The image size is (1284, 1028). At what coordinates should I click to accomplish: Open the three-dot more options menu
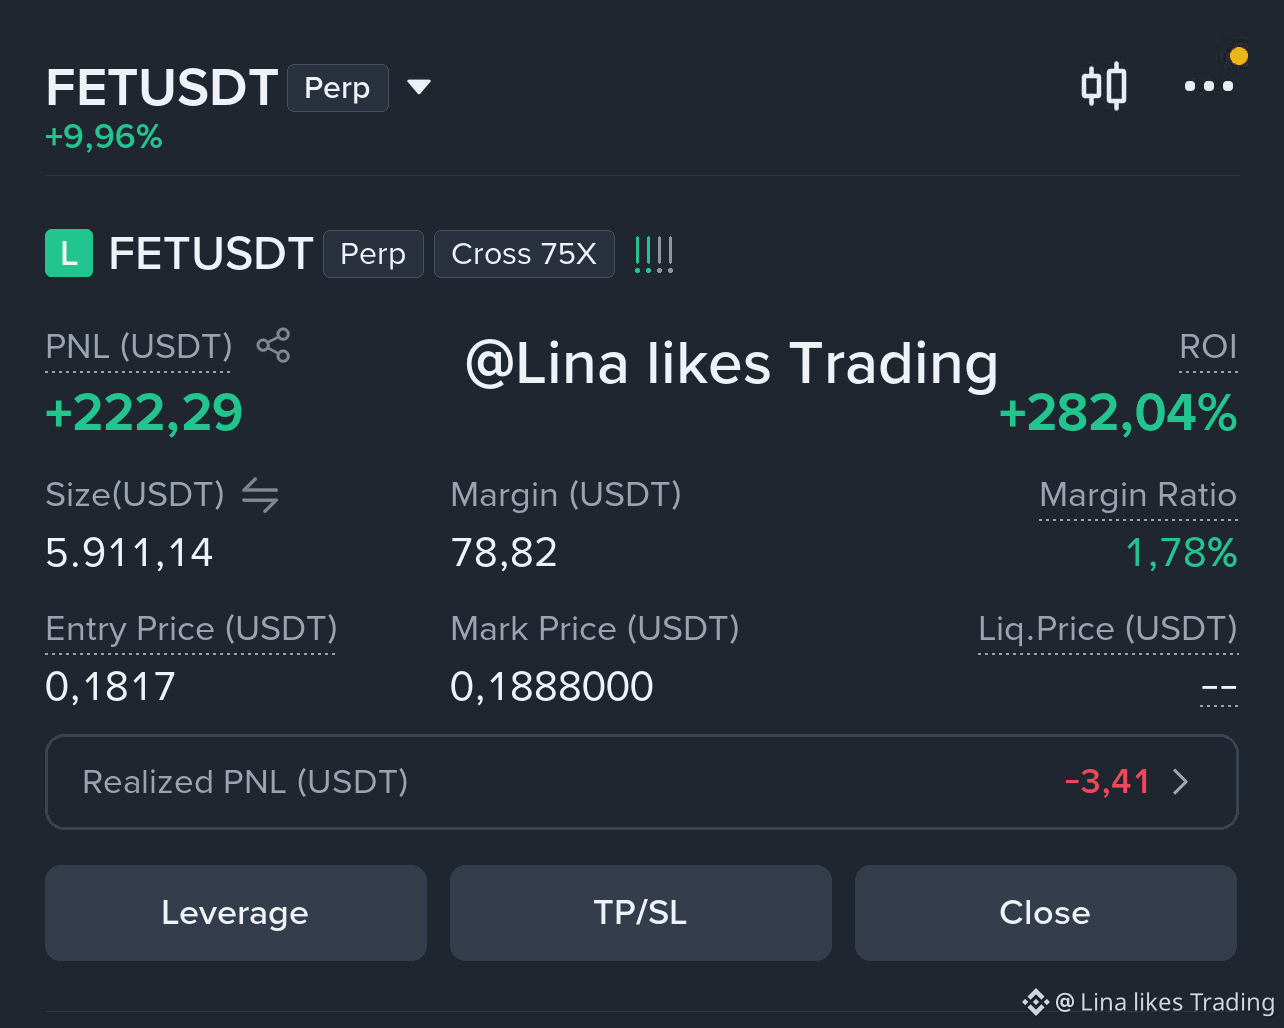(x=1208, y=86)
